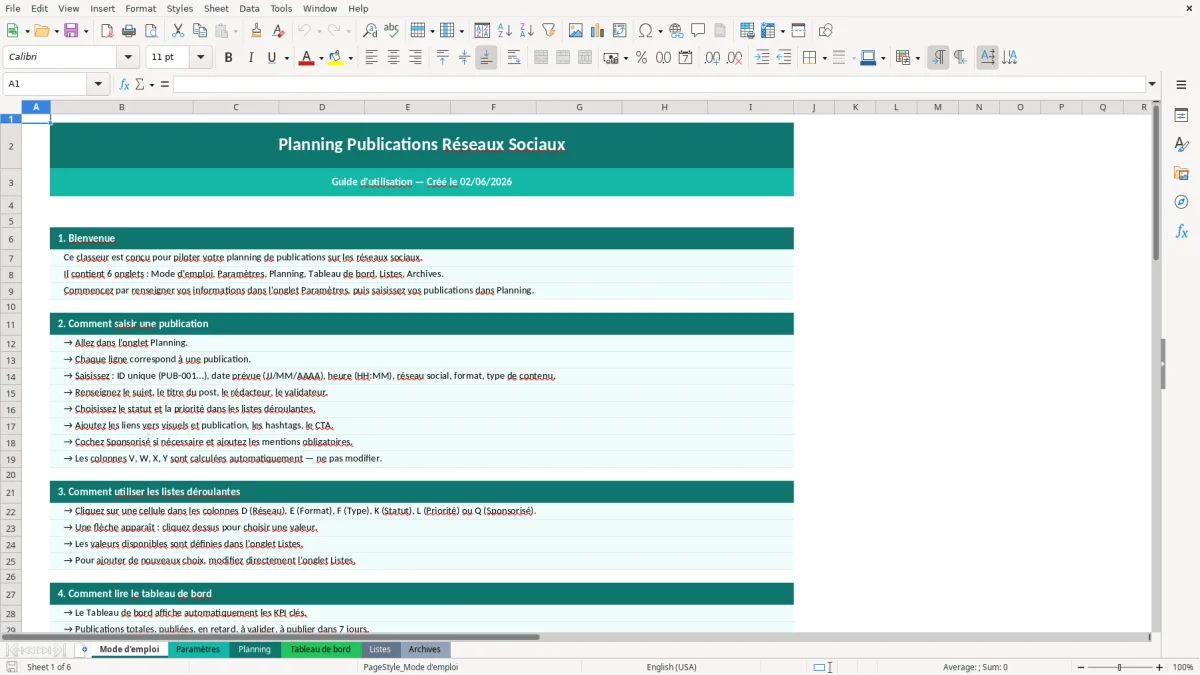Open the Sheet menu
This screenshot has height=675, width=1200.
(216, 8)
